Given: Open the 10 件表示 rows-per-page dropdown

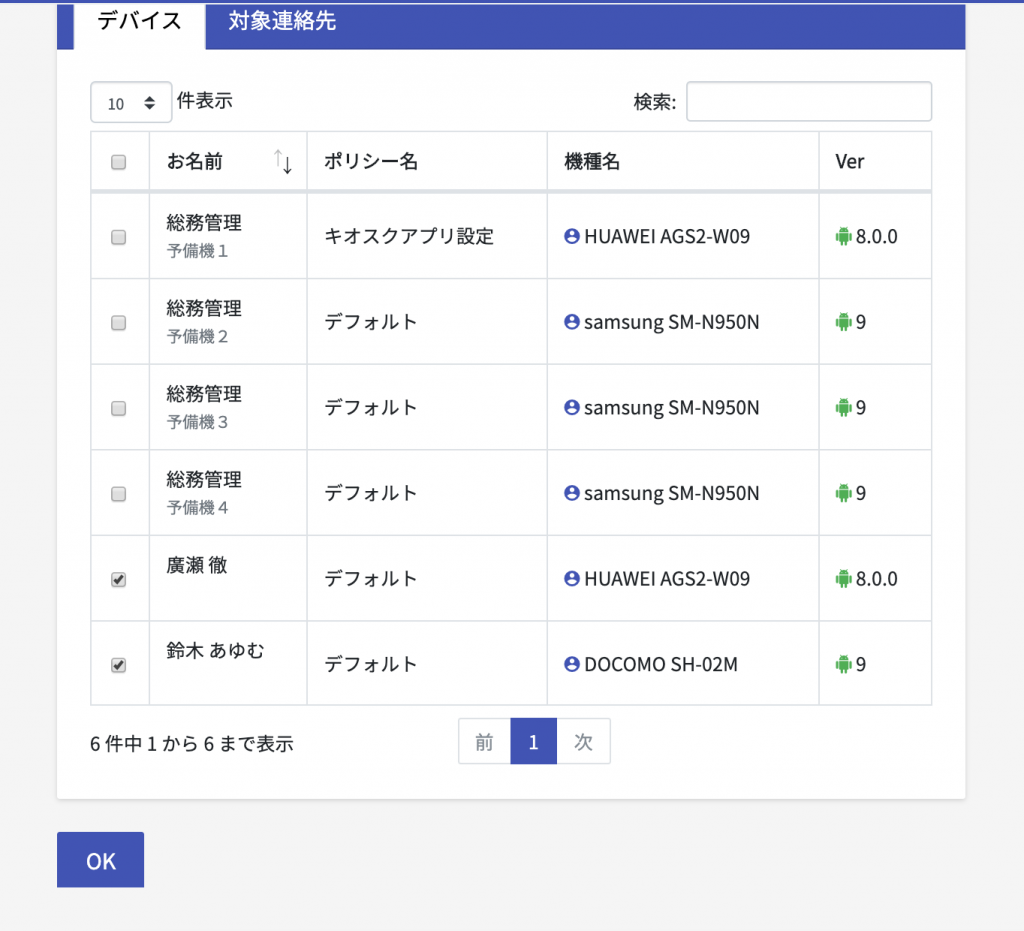Looking at the screenshot, I should 131,102.
